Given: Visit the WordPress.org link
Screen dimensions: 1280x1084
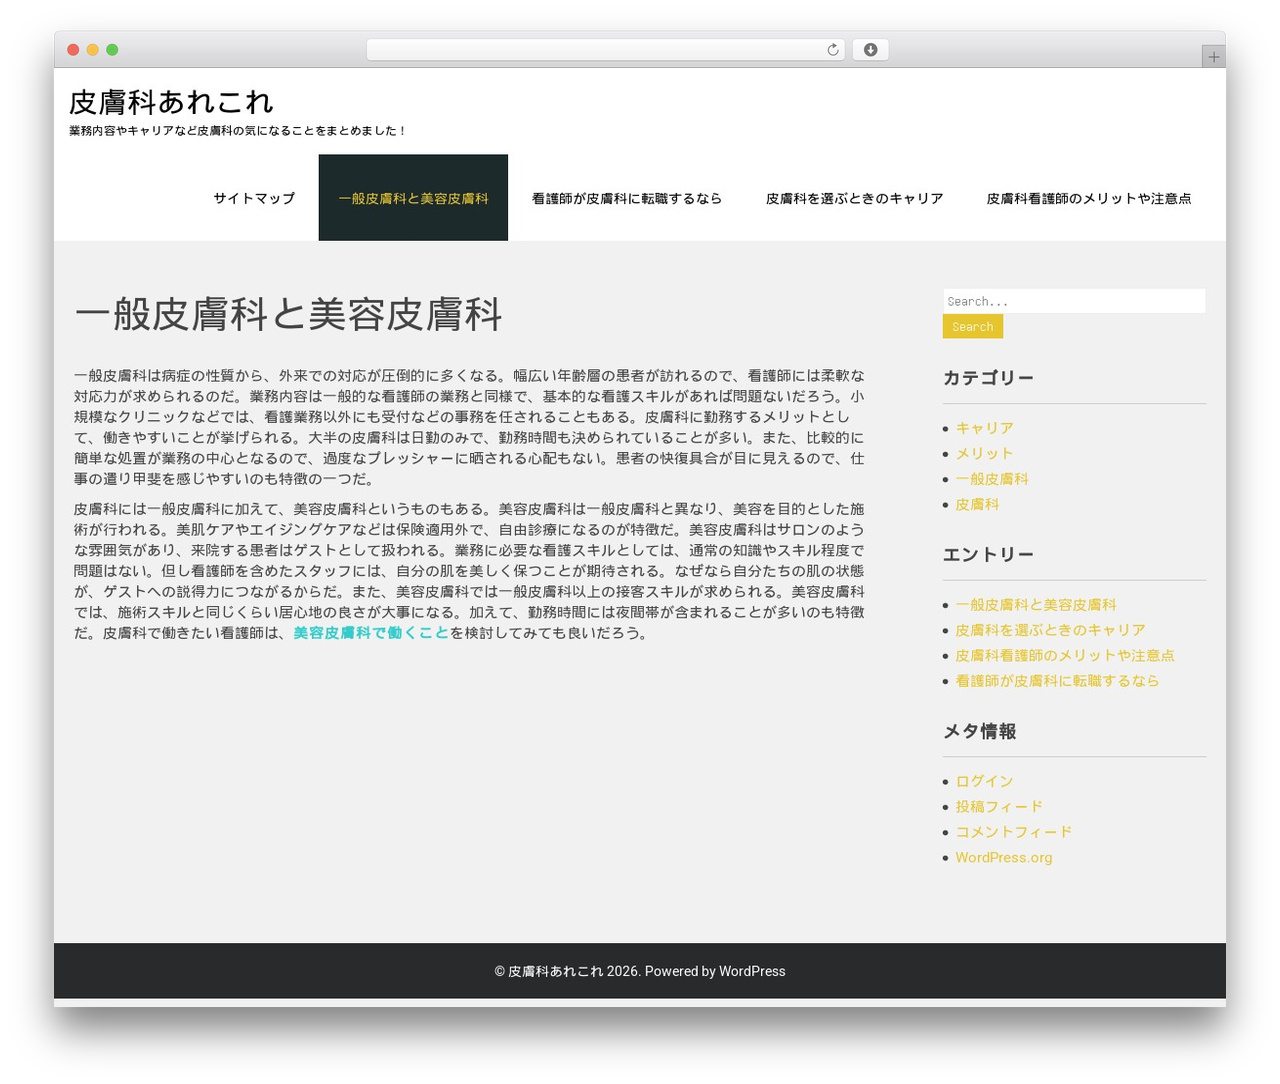Looking at the screenshot, I should click(x=1003, y=858).
